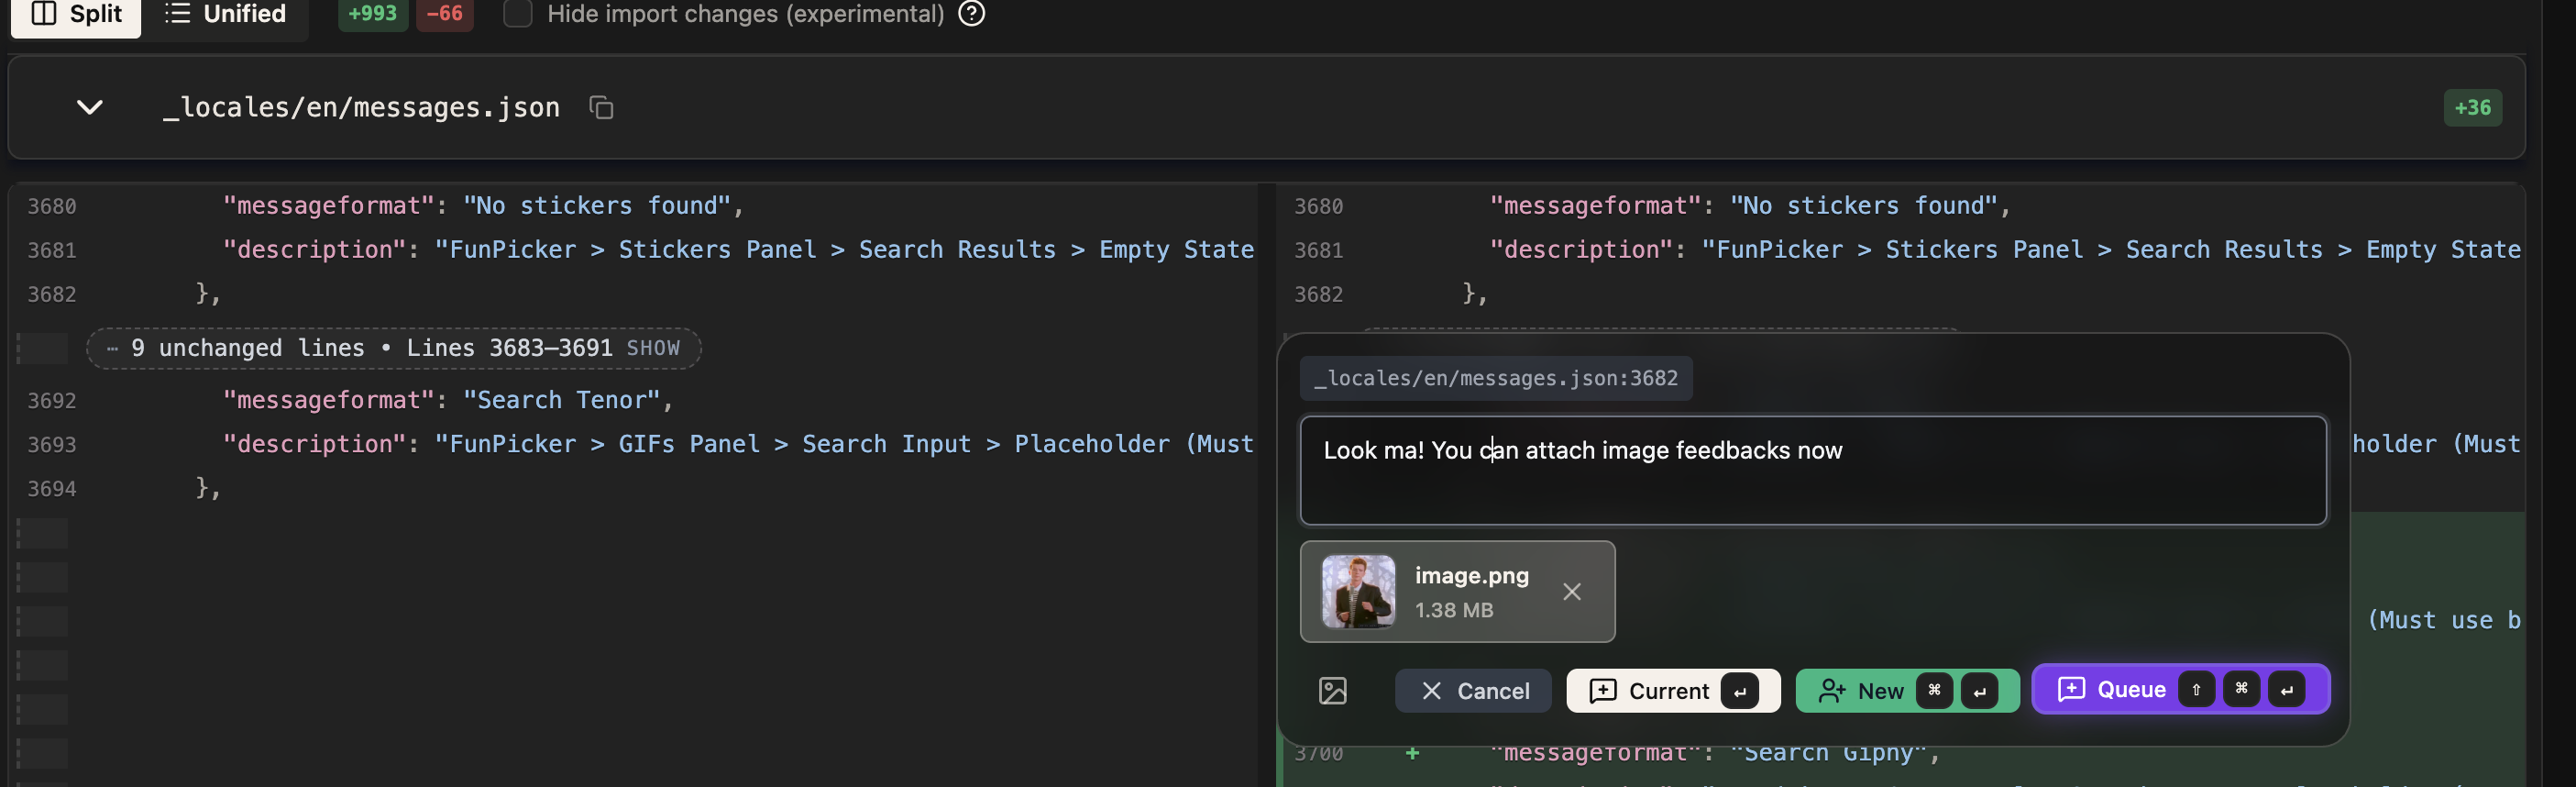The height and width of the screenshot is (787, 2576).
Task: Select left pane line number 3694
Action: tap(51, 488)
